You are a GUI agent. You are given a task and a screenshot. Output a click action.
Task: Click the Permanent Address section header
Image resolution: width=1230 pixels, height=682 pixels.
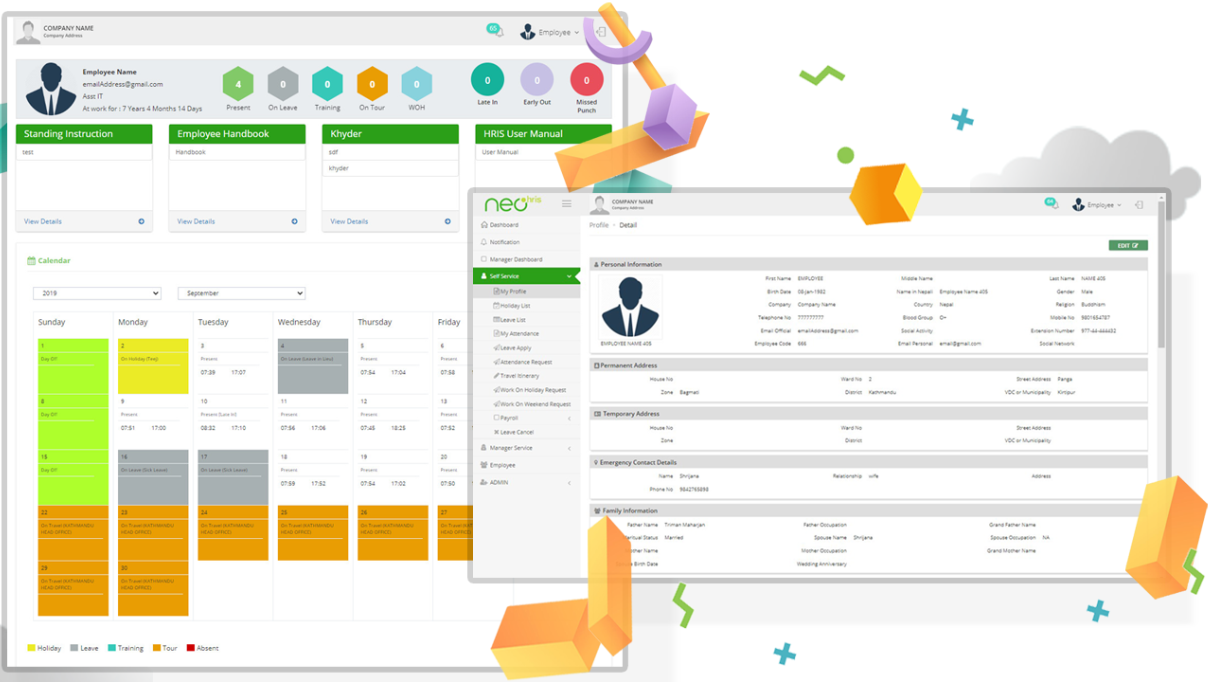pyautogui.click(x=868, y=366)
